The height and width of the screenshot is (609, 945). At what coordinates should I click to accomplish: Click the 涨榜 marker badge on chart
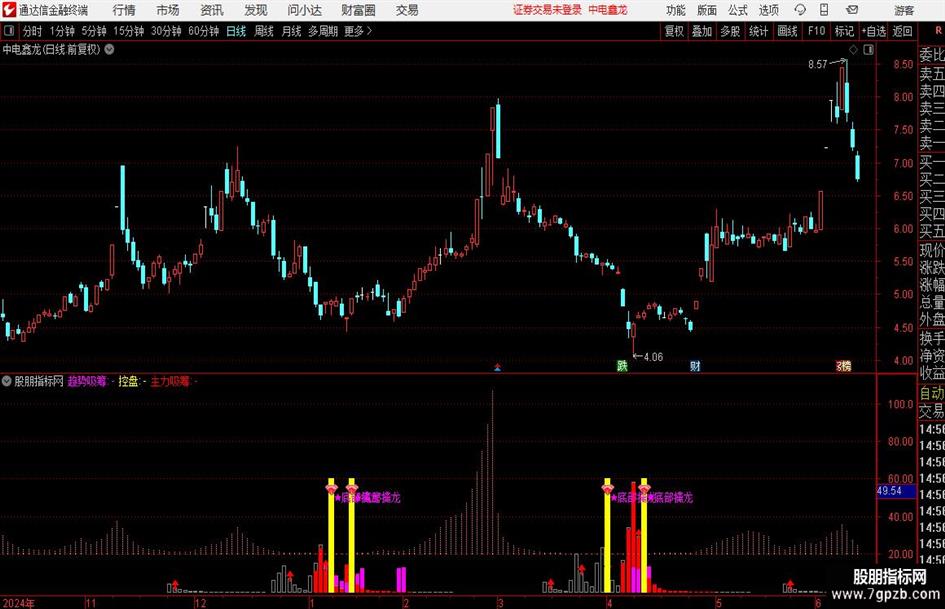[x=843, y=365]
